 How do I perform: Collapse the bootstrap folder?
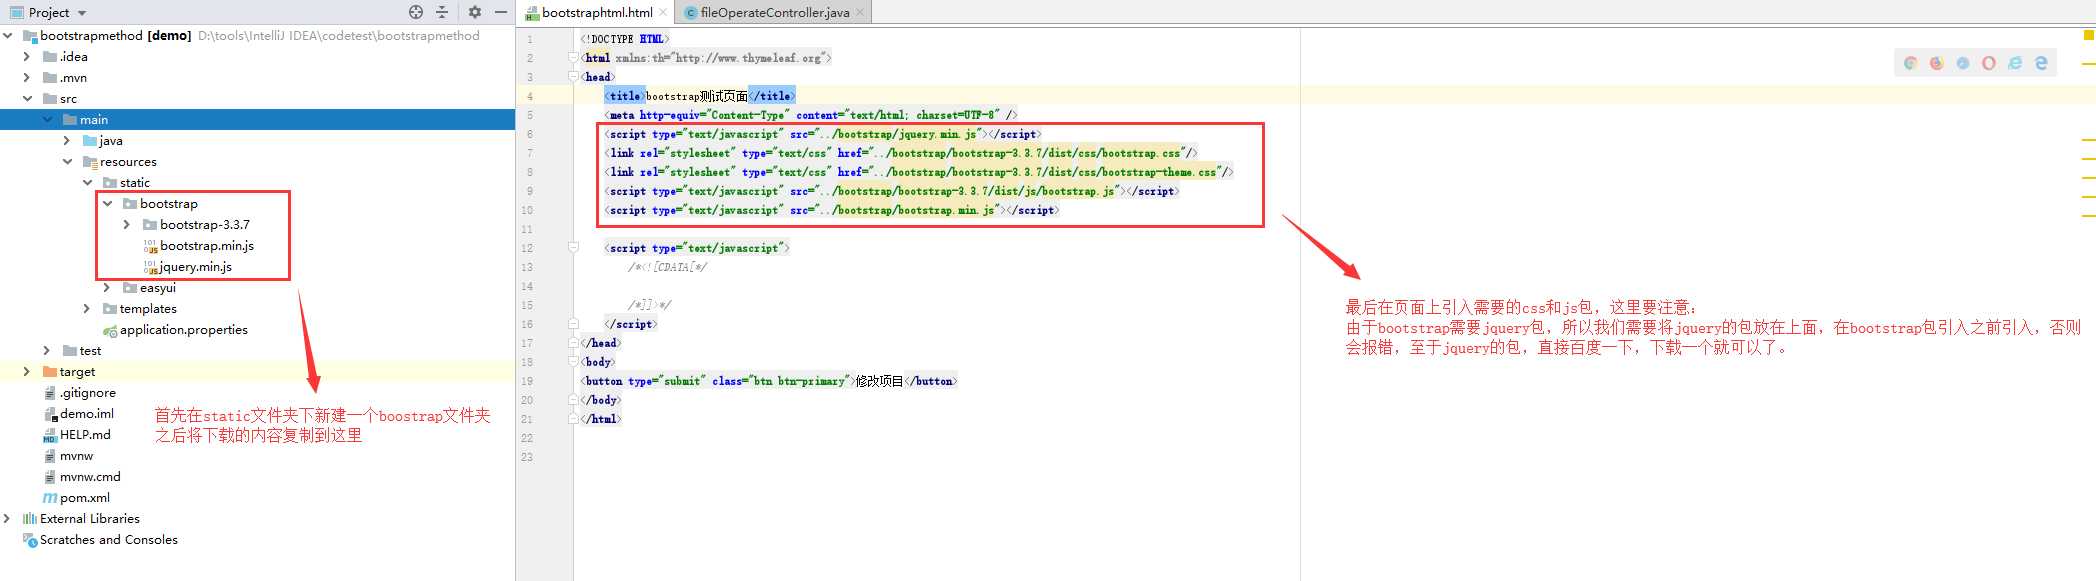click(x=107, y=203)
